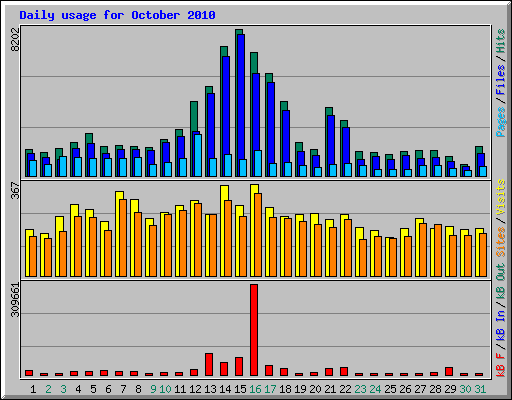
Task: Click the 'Sites' legend label
Action: (x=501, y=242)
